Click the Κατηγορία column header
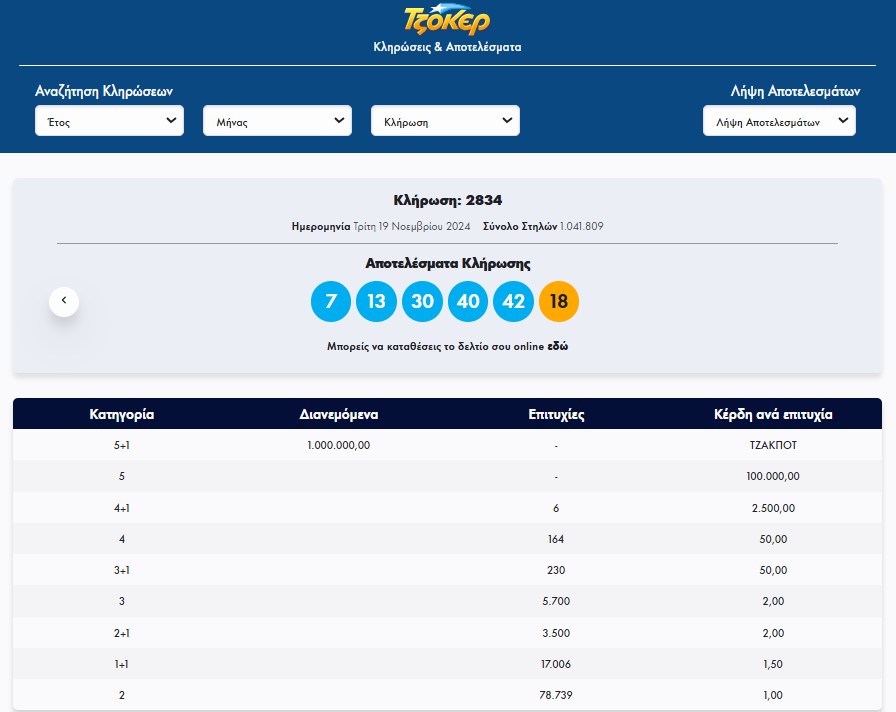 pyautogui.click(x=122, y=414)
